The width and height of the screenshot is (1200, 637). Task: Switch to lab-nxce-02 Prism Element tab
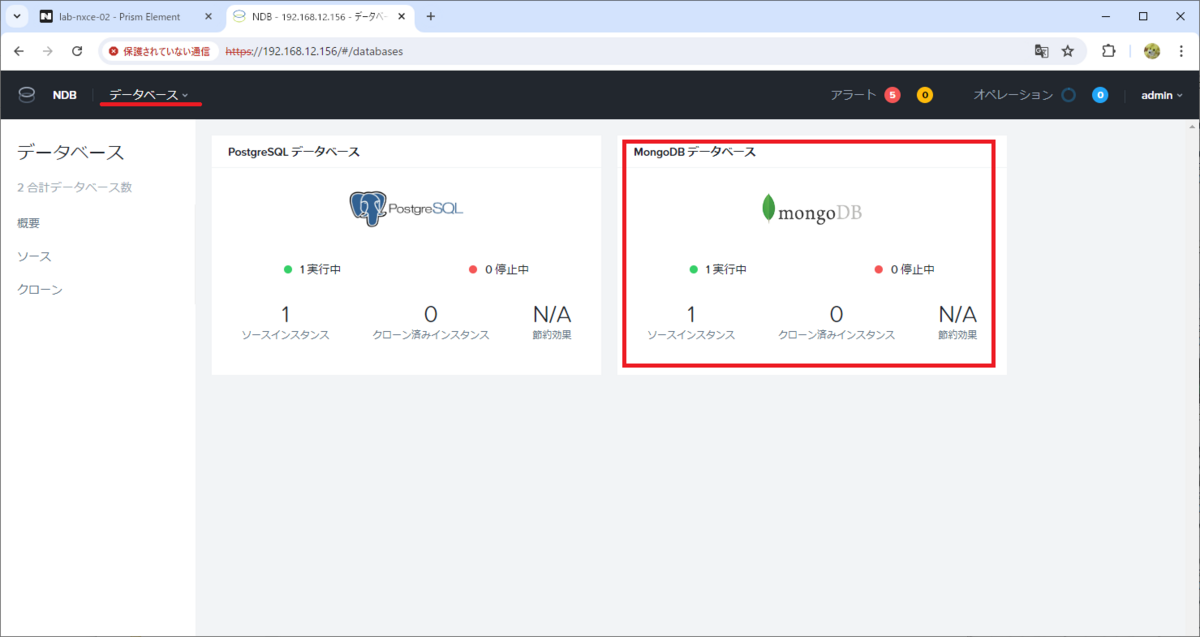[x=126, y=17]
